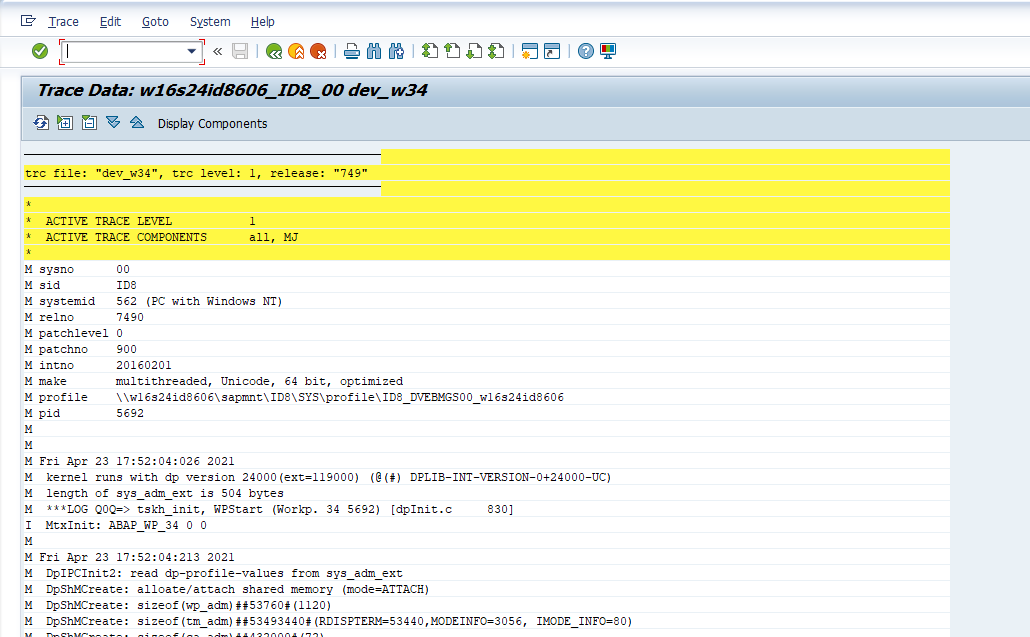Jump down with the double down-arrows icon
Image resolution: width=1030 pixels, height=637 pixels.
pos(113,123)
